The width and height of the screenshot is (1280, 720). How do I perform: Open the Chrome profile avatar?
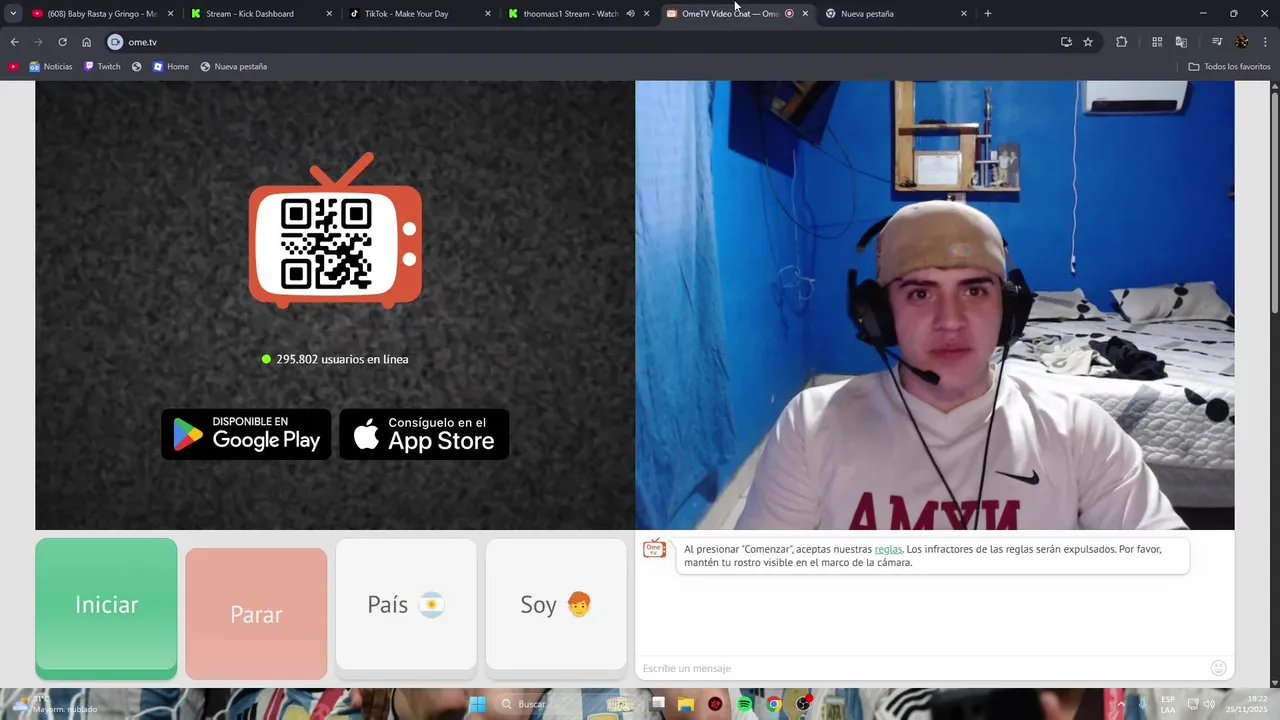(1241, 42)
